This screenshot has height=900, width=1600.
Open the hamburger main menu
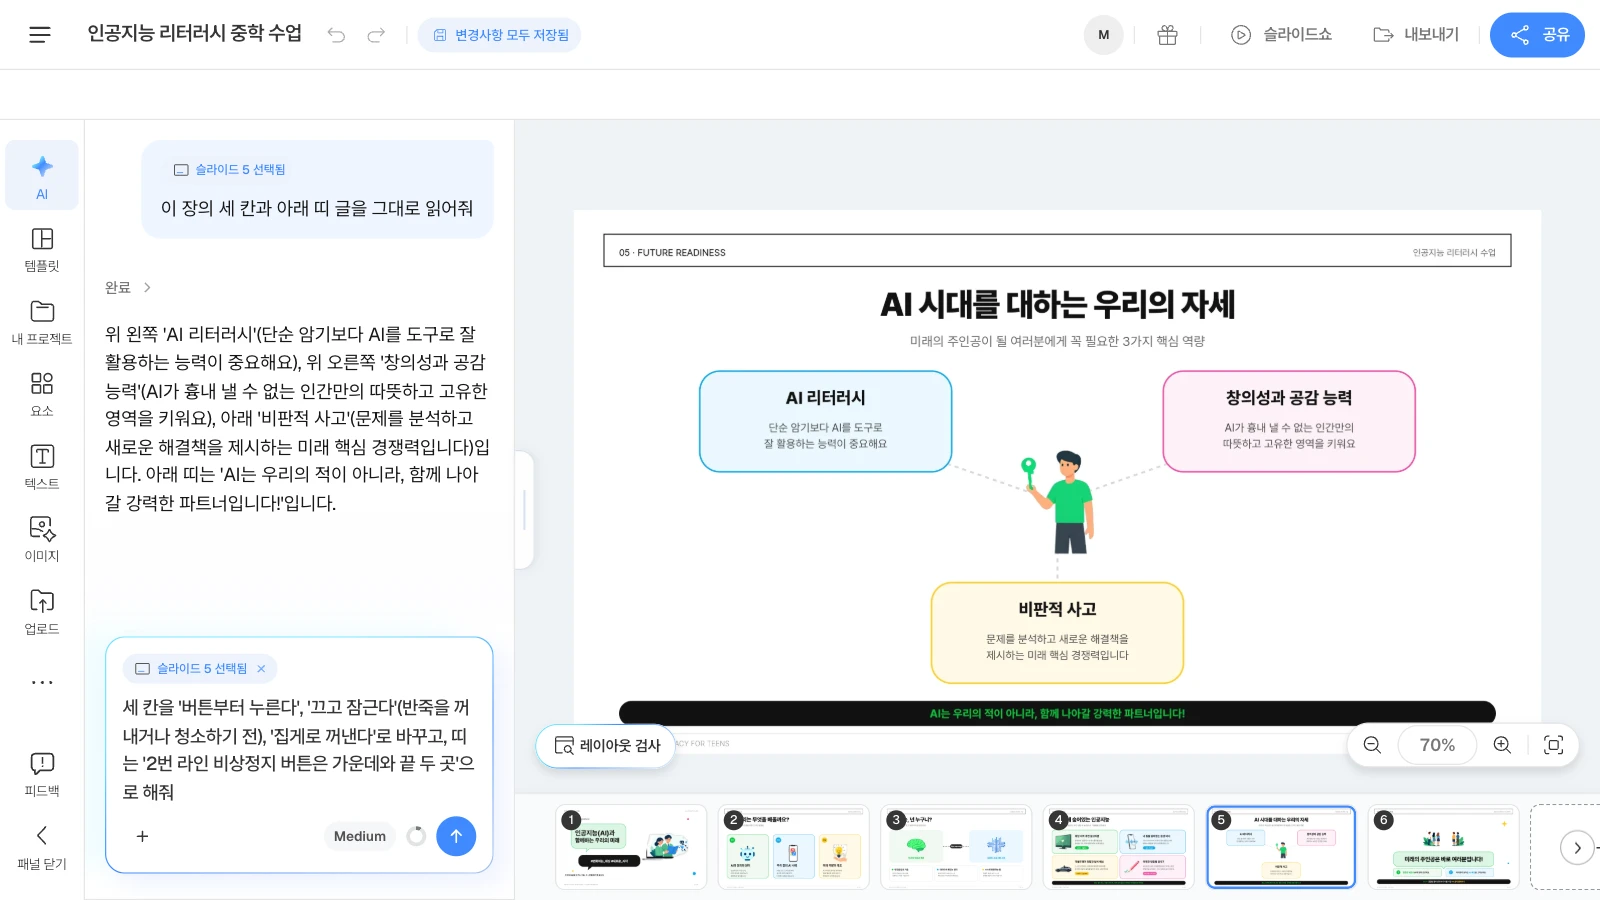click(40, 35)
